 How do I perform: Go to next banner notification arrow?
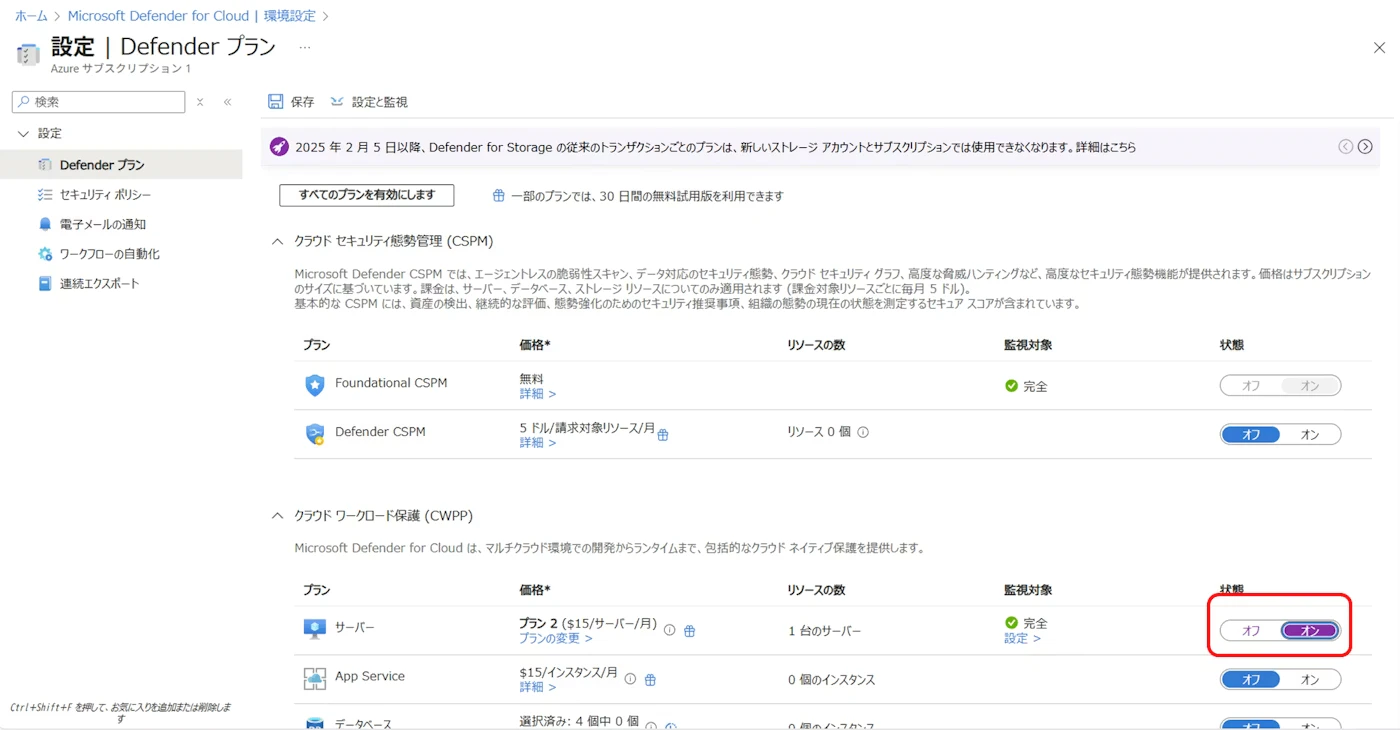point(1365,146)
